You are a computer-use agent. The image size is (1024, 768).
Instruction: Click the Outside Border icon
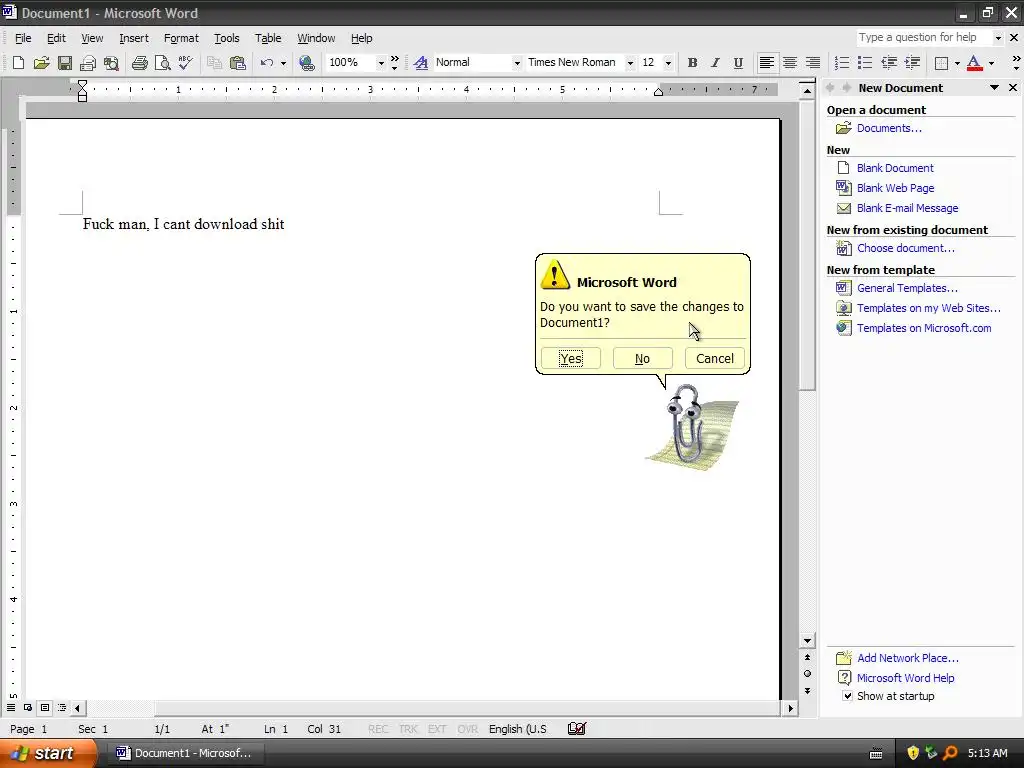941,63
